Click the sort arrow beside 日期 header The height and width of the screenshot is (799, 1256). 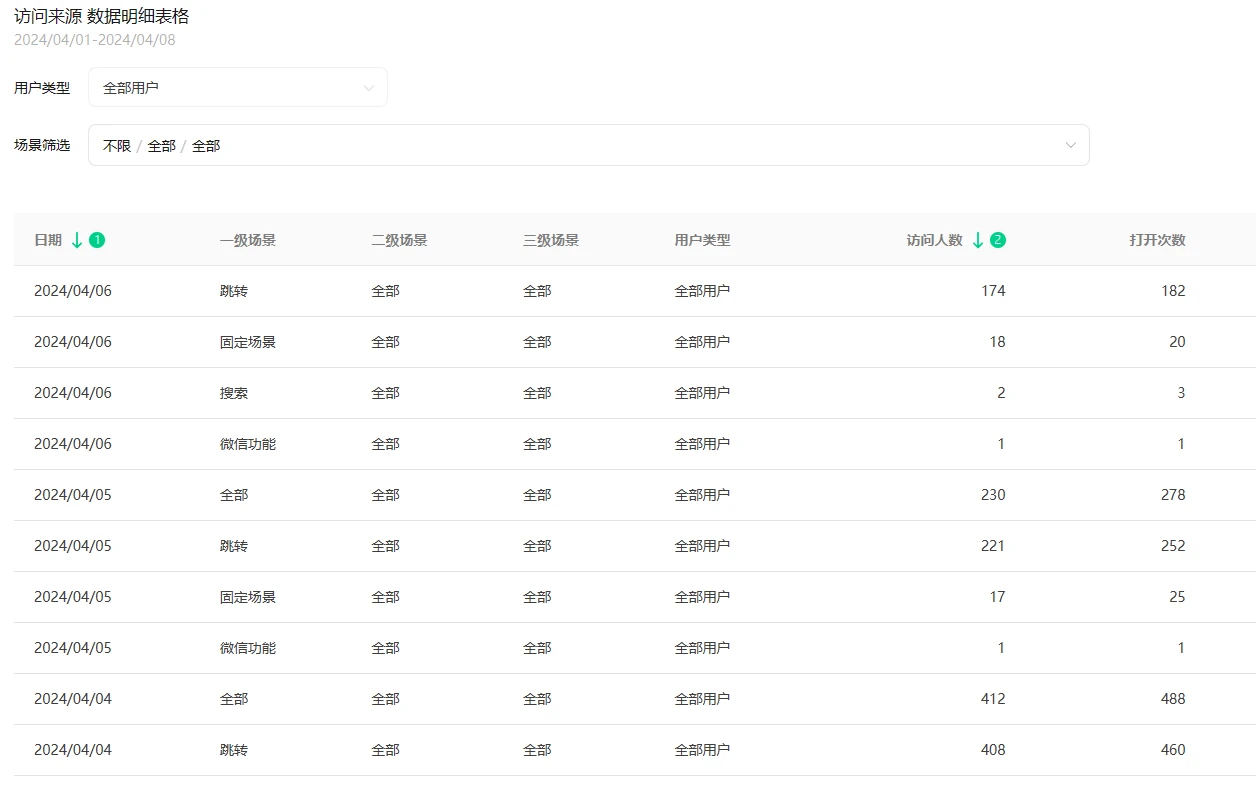77,240
